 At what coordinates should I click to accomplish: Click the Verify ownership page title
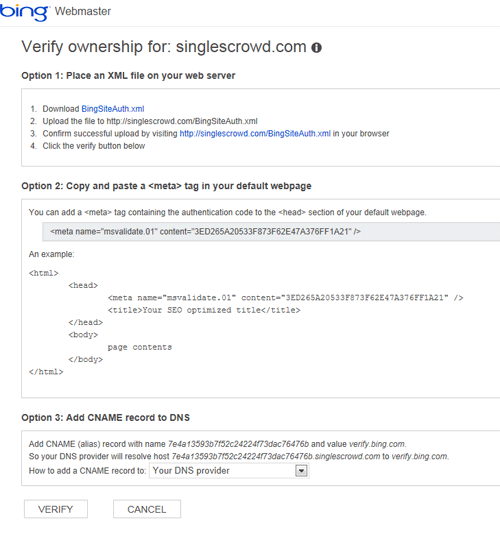[164, 47]
